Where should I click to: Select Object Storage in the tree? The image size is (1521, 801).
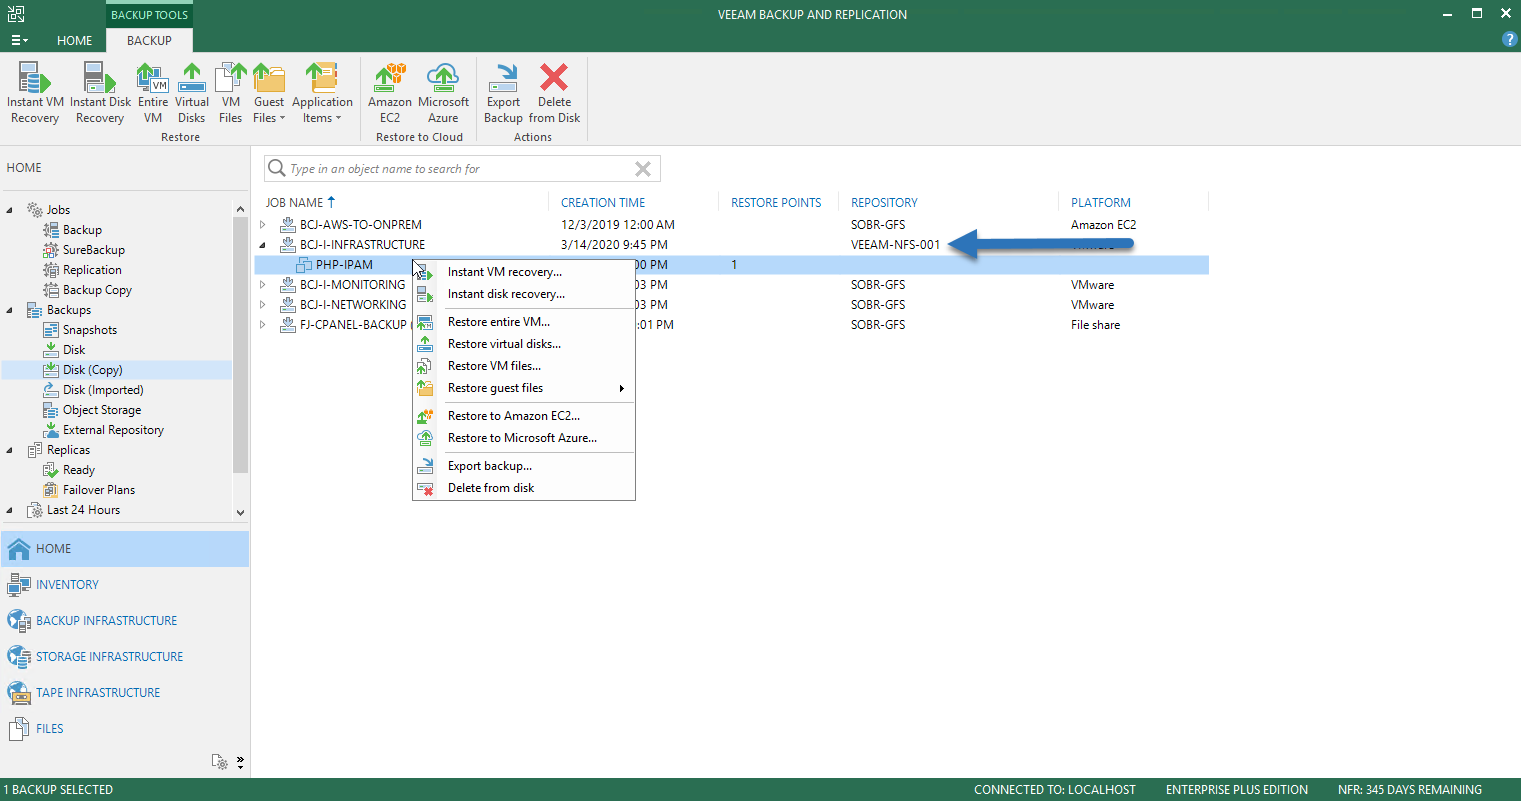point(102,410)
